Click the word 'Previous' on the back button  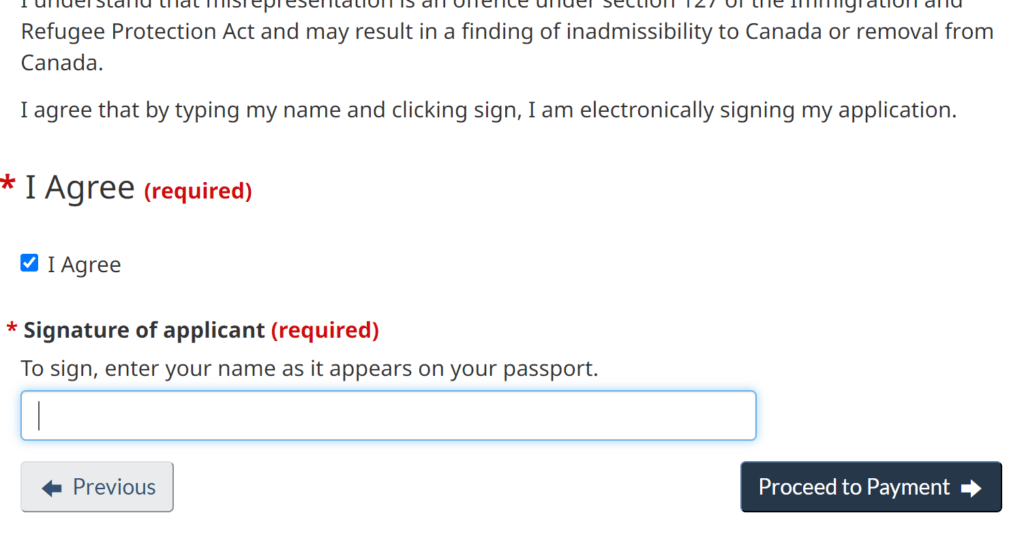coord(114,487)
